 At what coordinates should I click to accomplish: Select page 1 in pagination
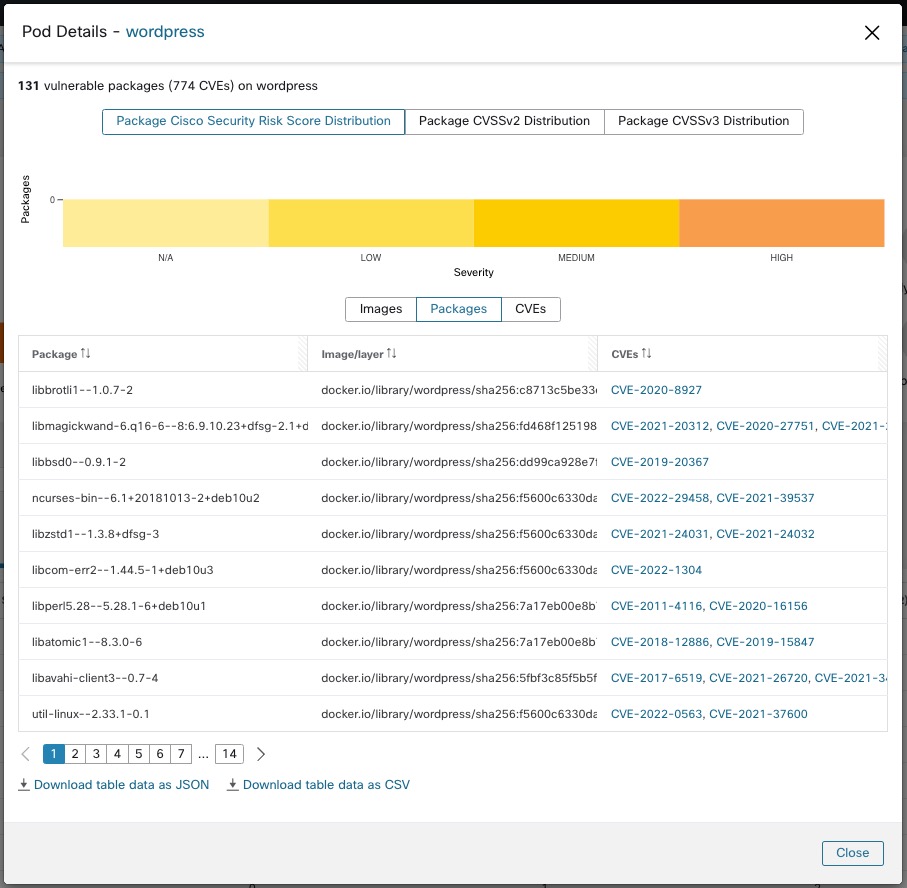click(54, 754)
